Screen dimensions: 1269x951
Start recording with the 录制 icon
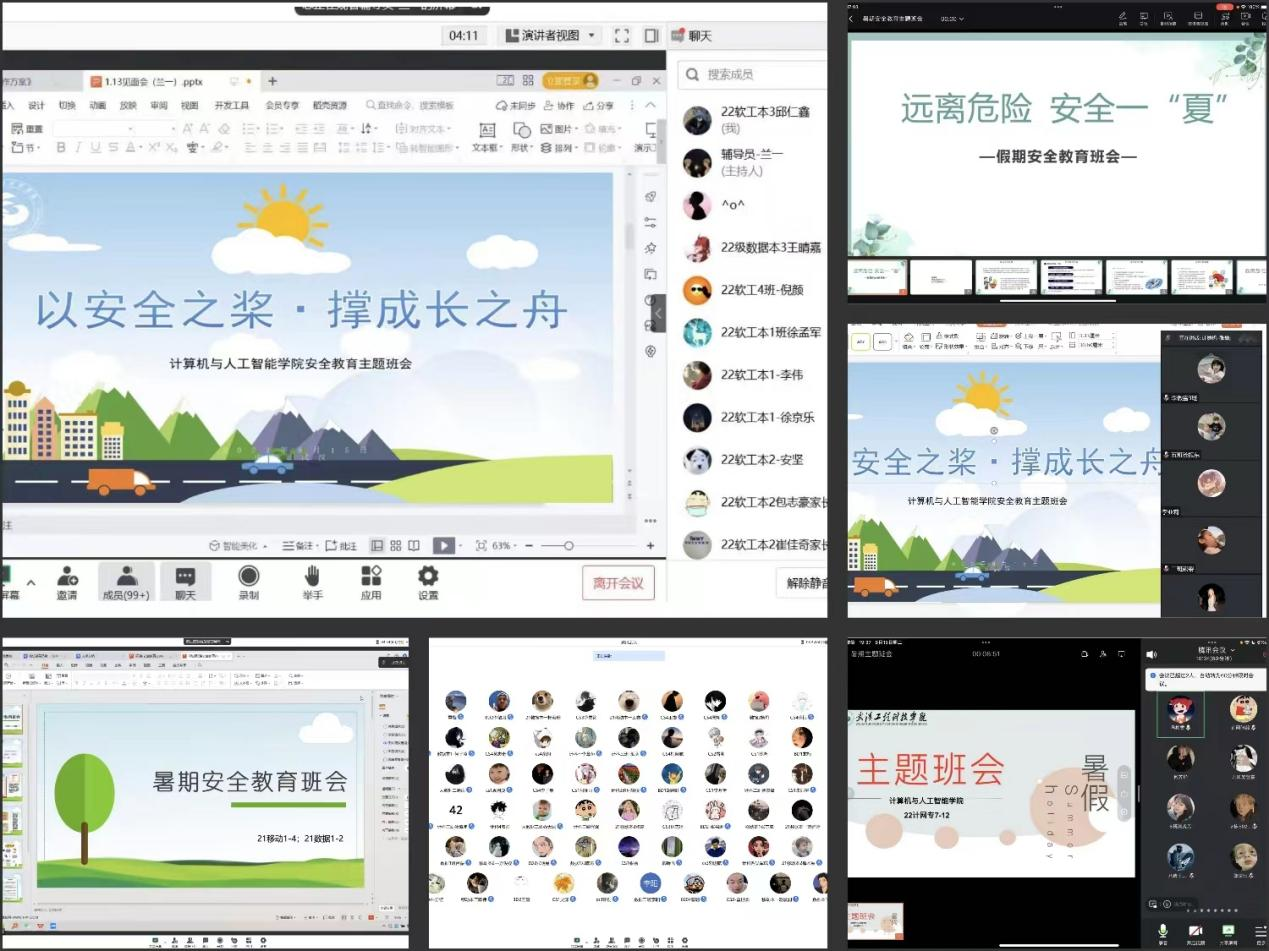[x=248, y=582]
